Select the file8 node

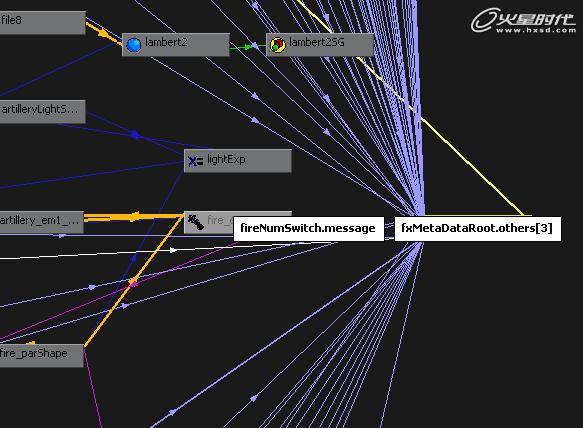(x=42, y=22)
